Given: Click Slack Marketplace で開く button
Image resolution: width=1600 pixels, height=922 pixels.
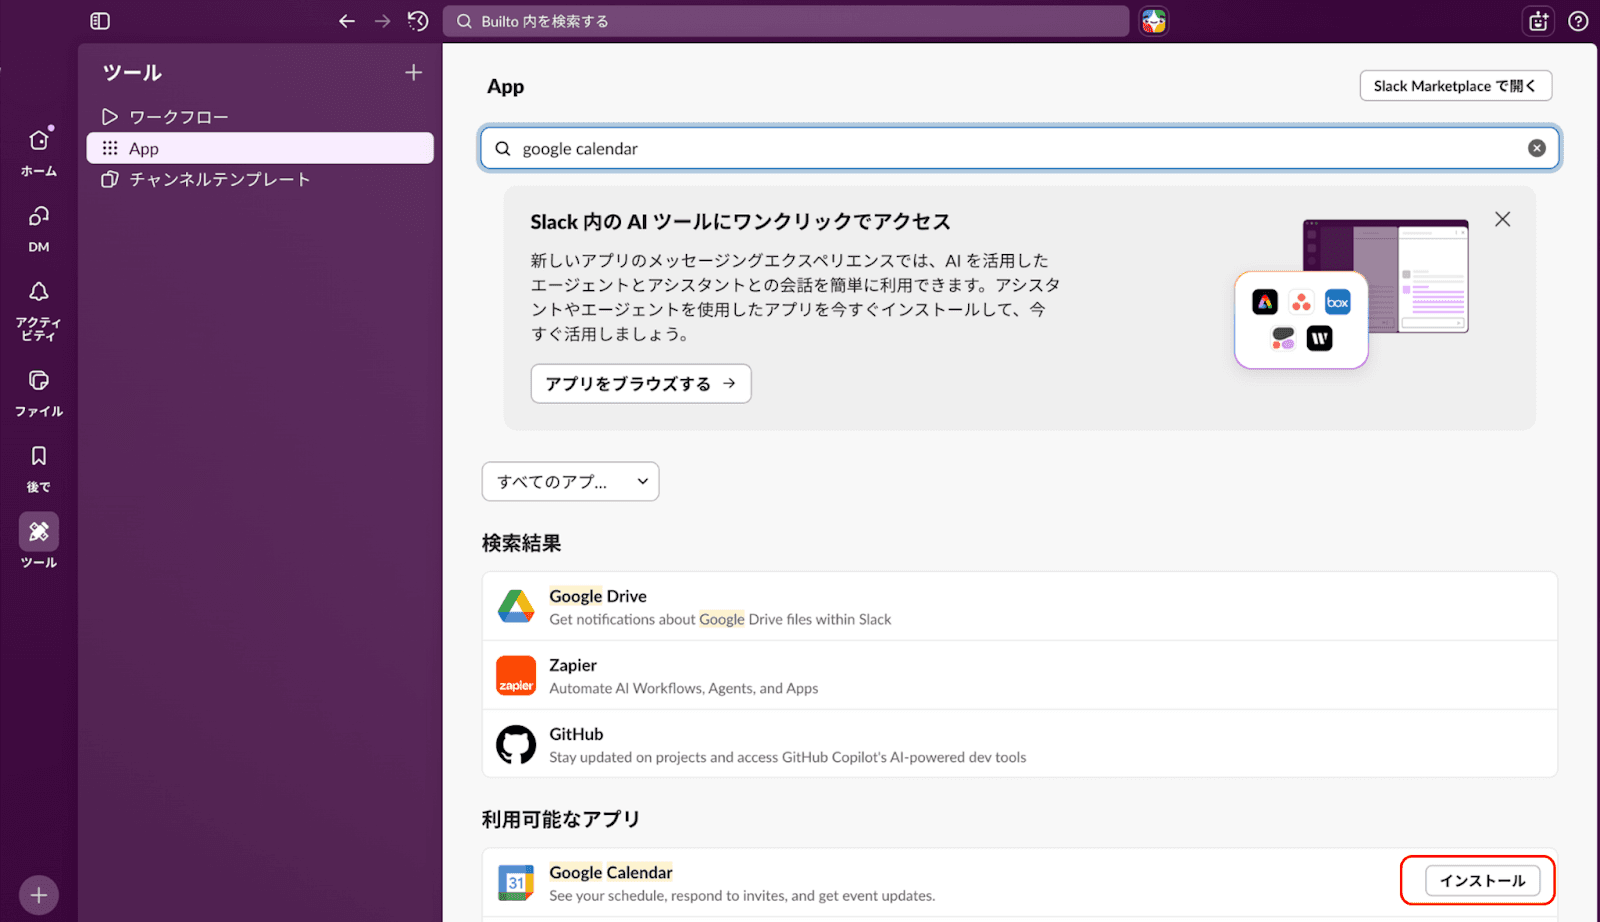Looking at the screenshot, I should pos(1455,86).
